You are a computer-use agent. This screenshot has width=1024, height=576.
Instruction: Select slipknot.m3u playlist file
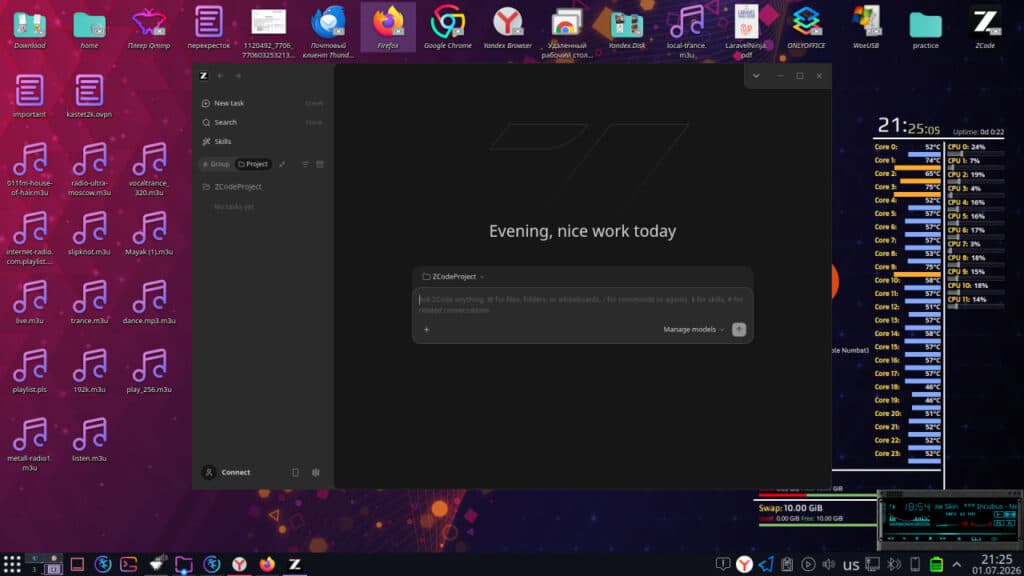tap(89, 233)
